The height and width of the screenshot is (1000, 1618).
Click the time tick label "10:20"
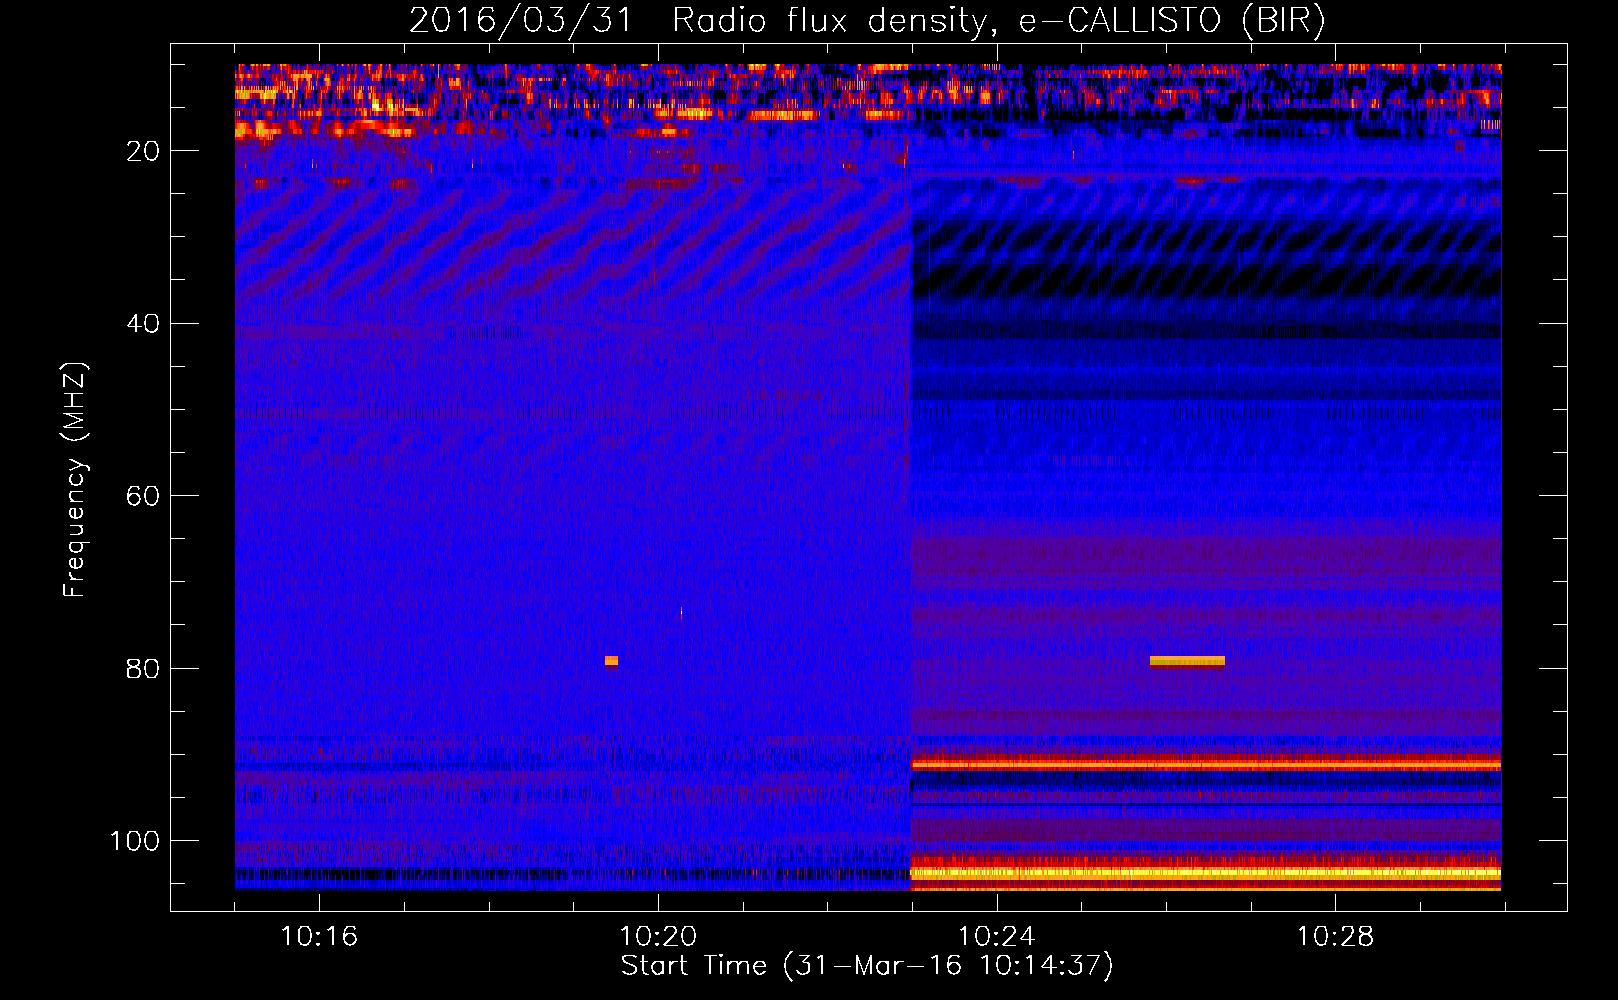pyautogui.click(x=658, y=937)
